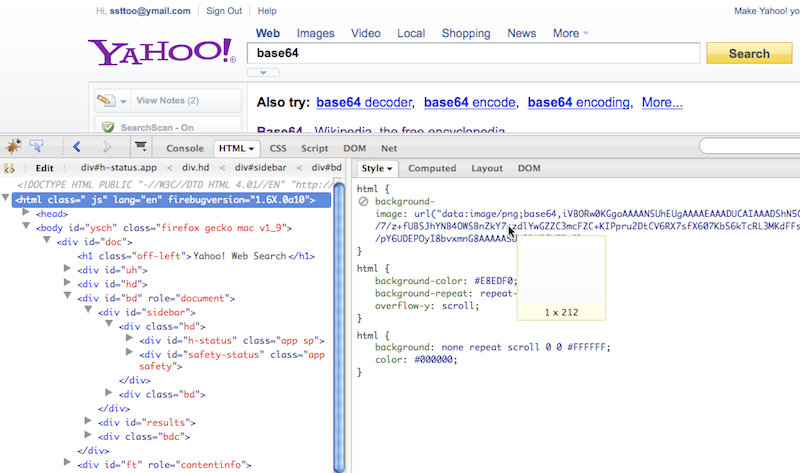Open the command line toggle icon

pyautogui.click(x=141, y=147)
